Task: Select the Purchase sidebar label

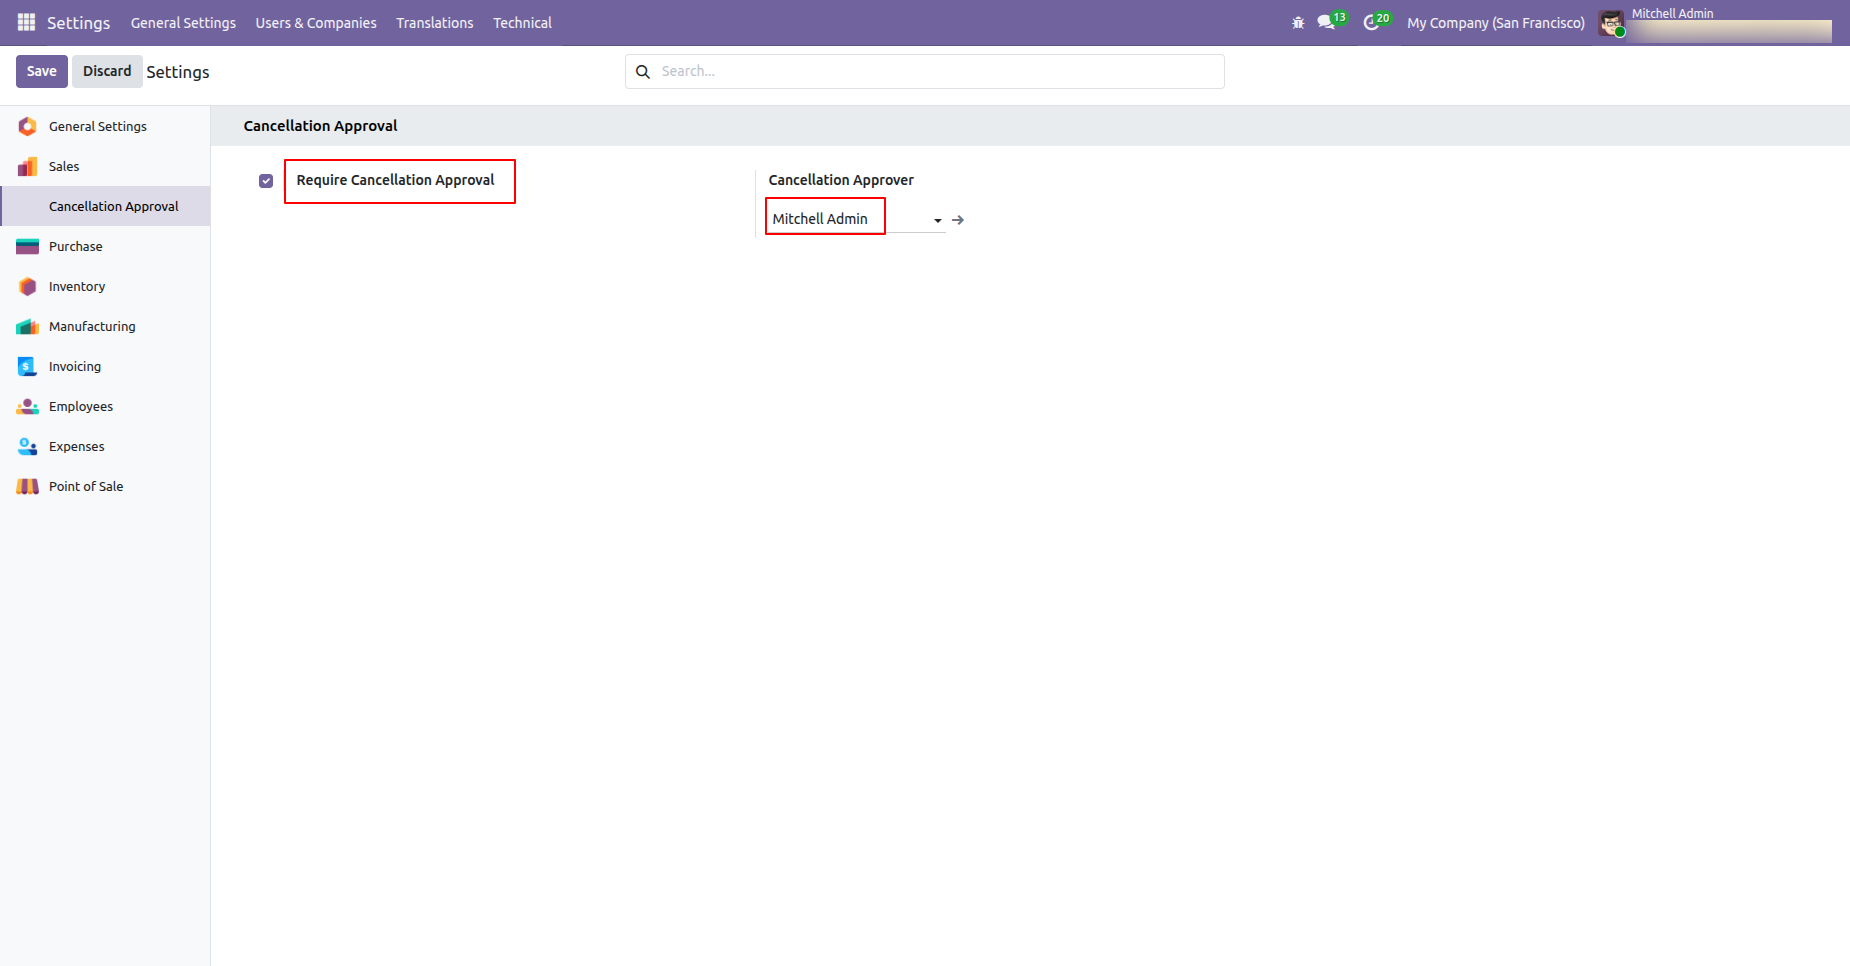Action: pyautogui.click(x=76, y=246)
